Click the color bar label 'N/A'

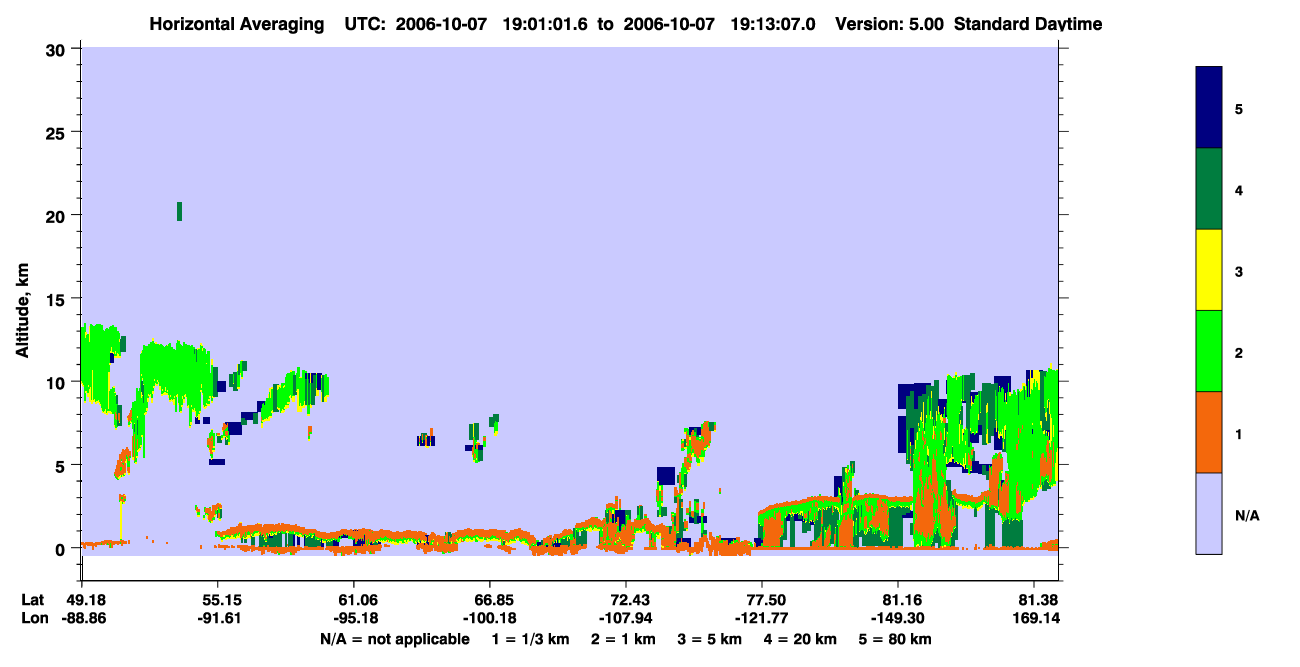point(1246,516)
